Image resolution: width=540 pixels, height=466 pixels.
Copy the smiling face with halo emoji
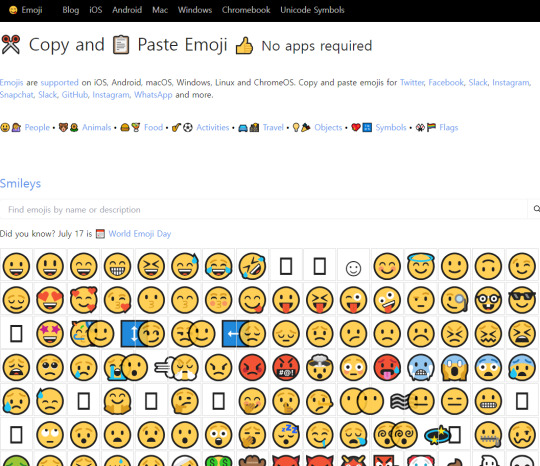tap(421, 266)
